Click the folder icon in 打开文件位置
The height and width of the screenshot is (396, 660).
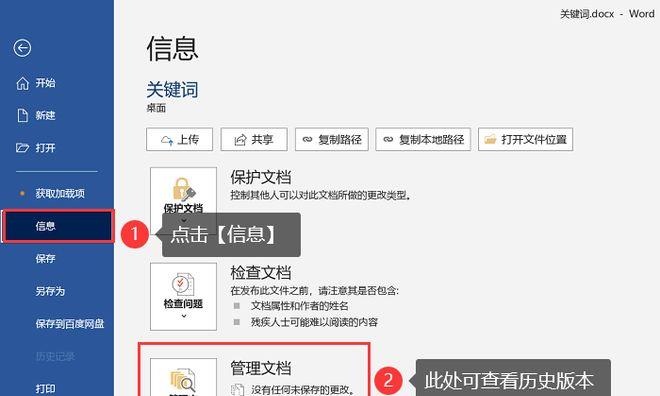coord(490,139)
